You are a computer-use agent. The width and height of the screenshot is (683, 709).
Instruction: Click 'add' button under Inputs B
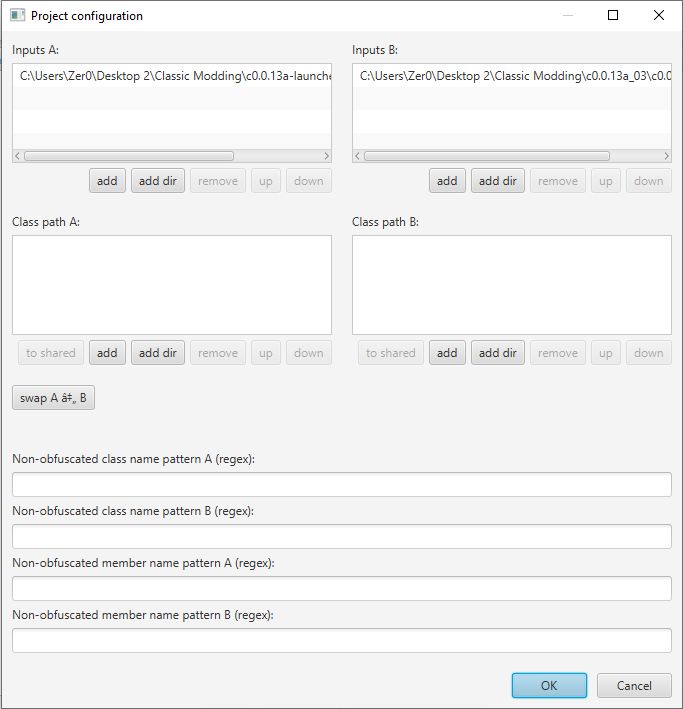pos(447,181)
